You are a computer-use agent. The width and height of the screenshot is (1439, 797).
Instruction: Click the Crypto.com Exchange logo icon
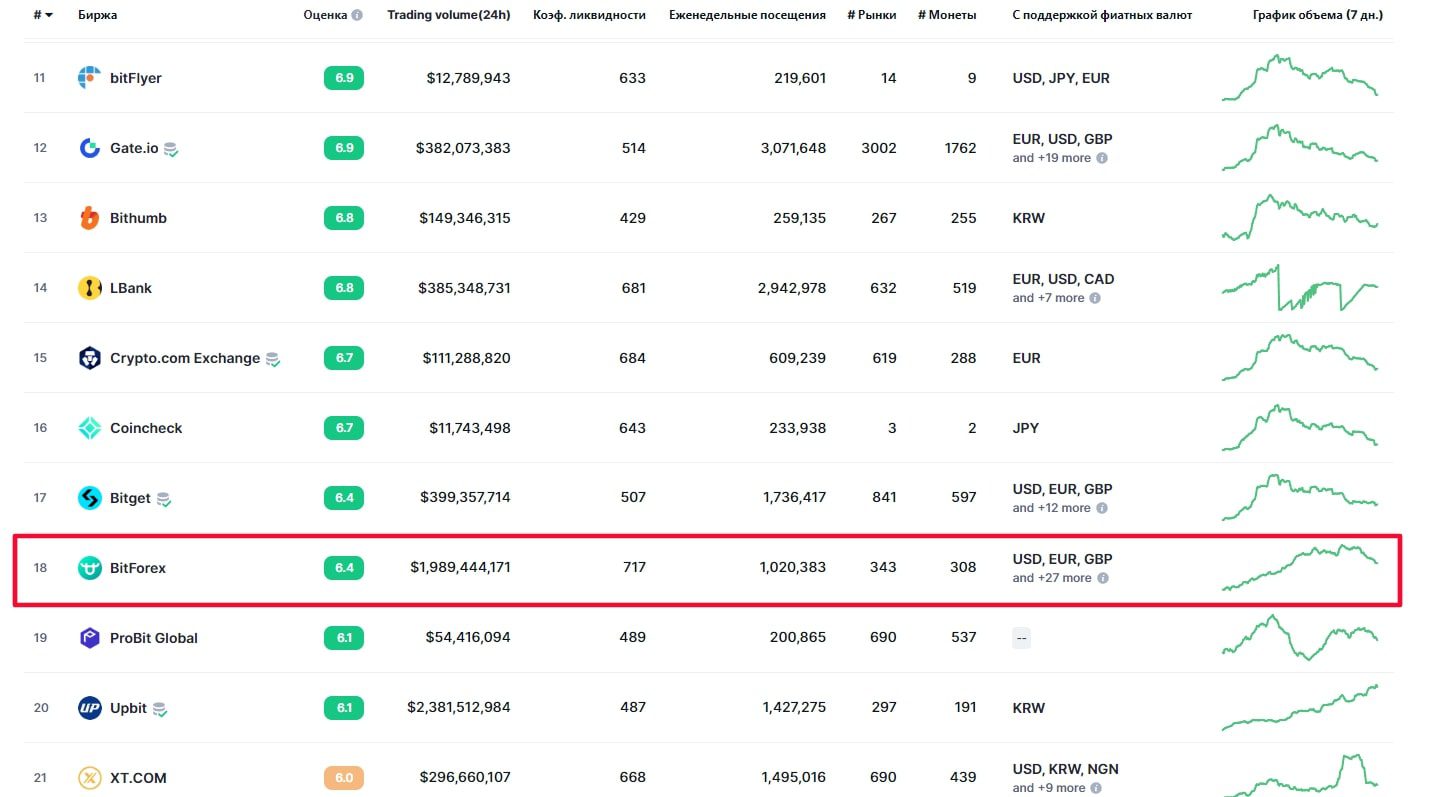(x=89, y=358)
